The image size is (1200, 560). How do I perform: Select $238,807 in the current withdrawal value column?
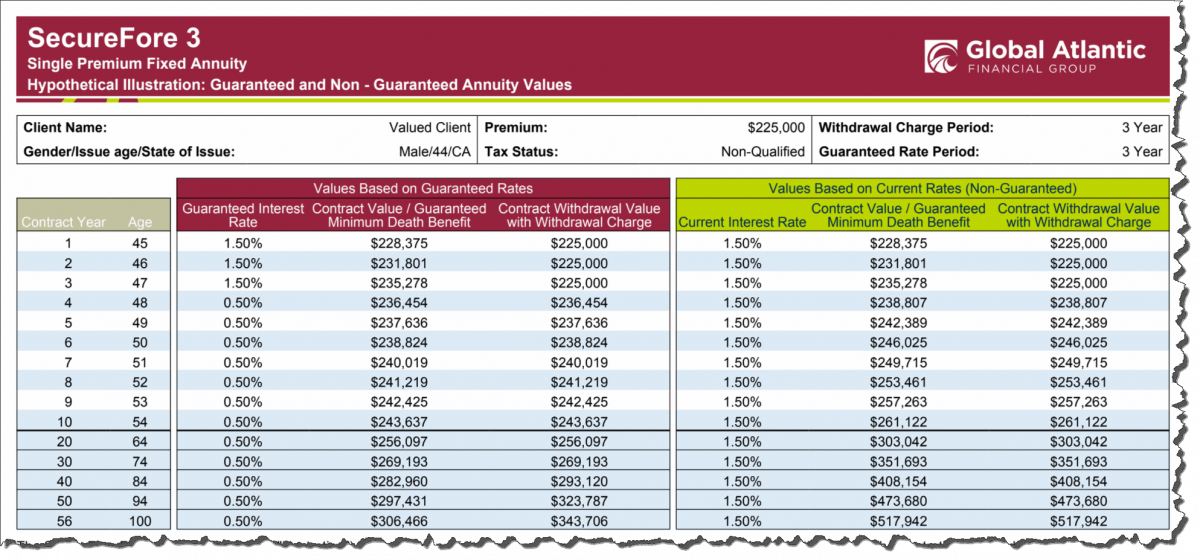point(1079,302)
